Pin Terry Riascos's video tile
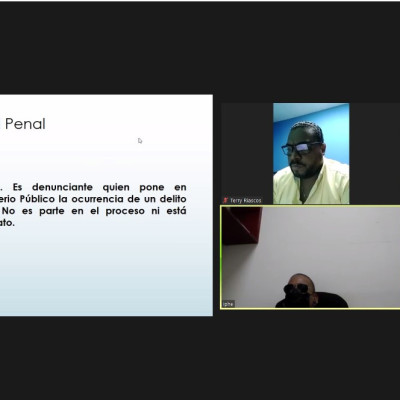This screenshot has height=400, width=400. click(311, 153)
